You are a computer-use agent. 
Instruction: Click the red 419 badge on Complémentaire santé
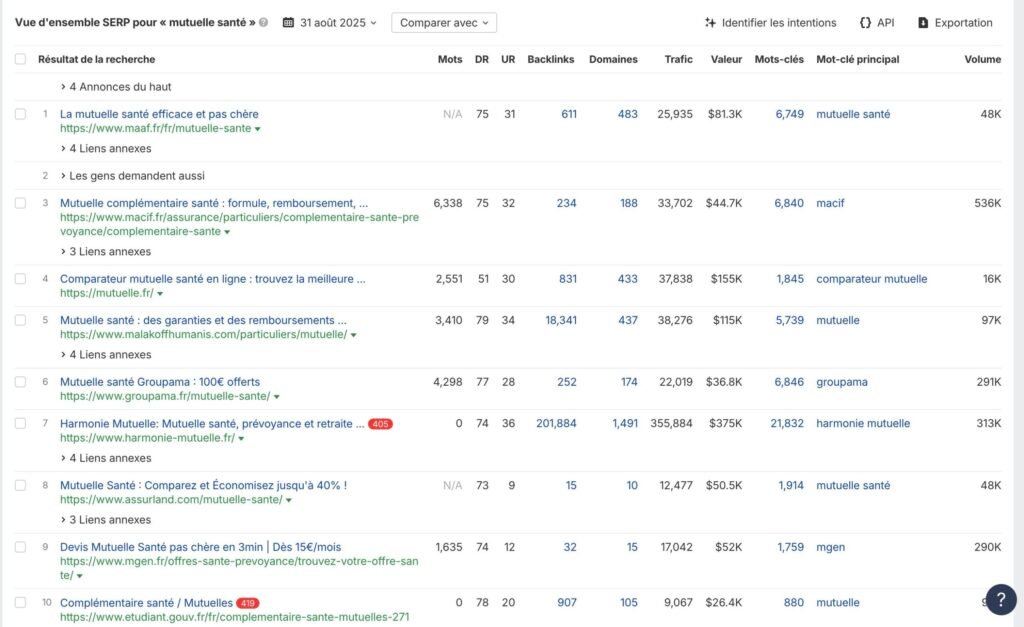[248, 603]
